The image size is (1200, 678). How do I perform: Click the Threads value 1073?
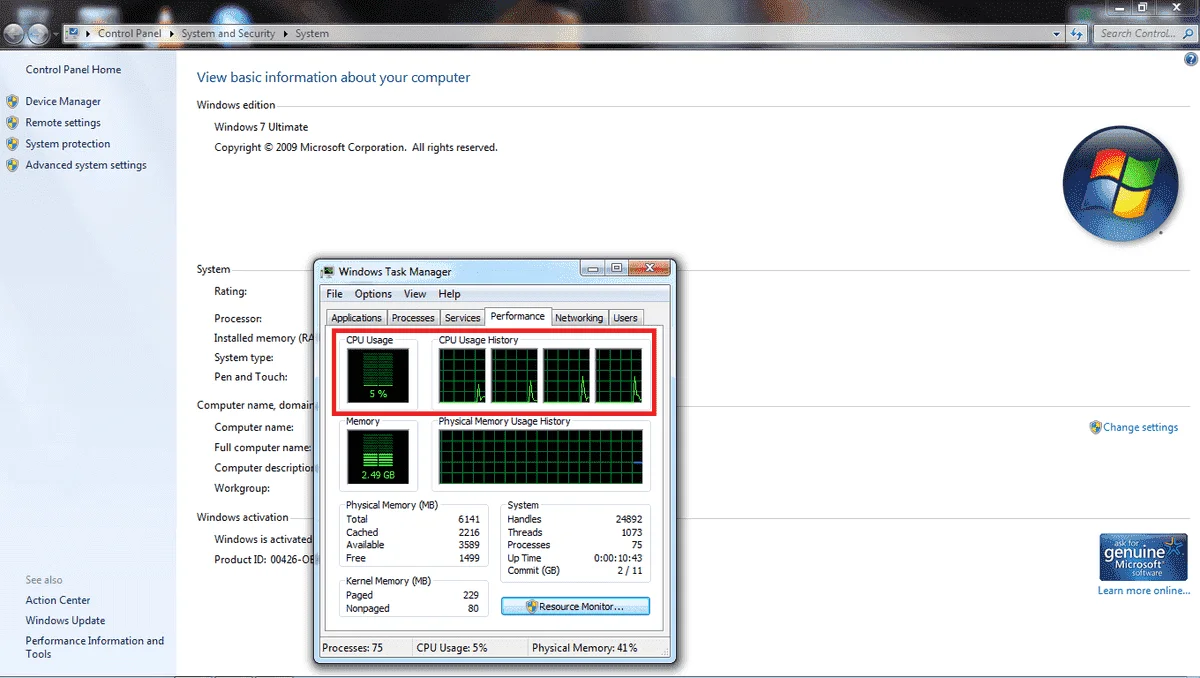(631, 532)
